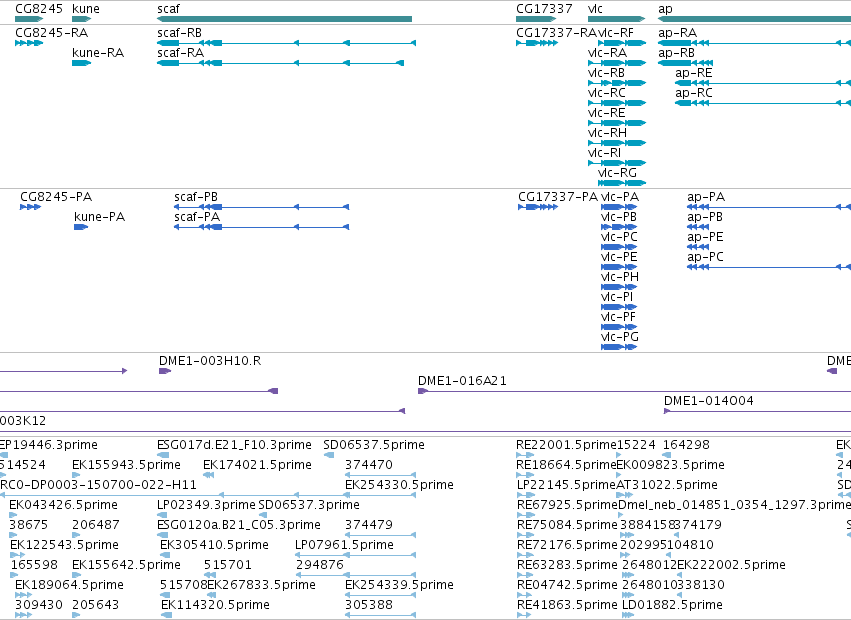Screen dimensions: 851x620
Task: Select protein vlc-PG
Action: 619,347
